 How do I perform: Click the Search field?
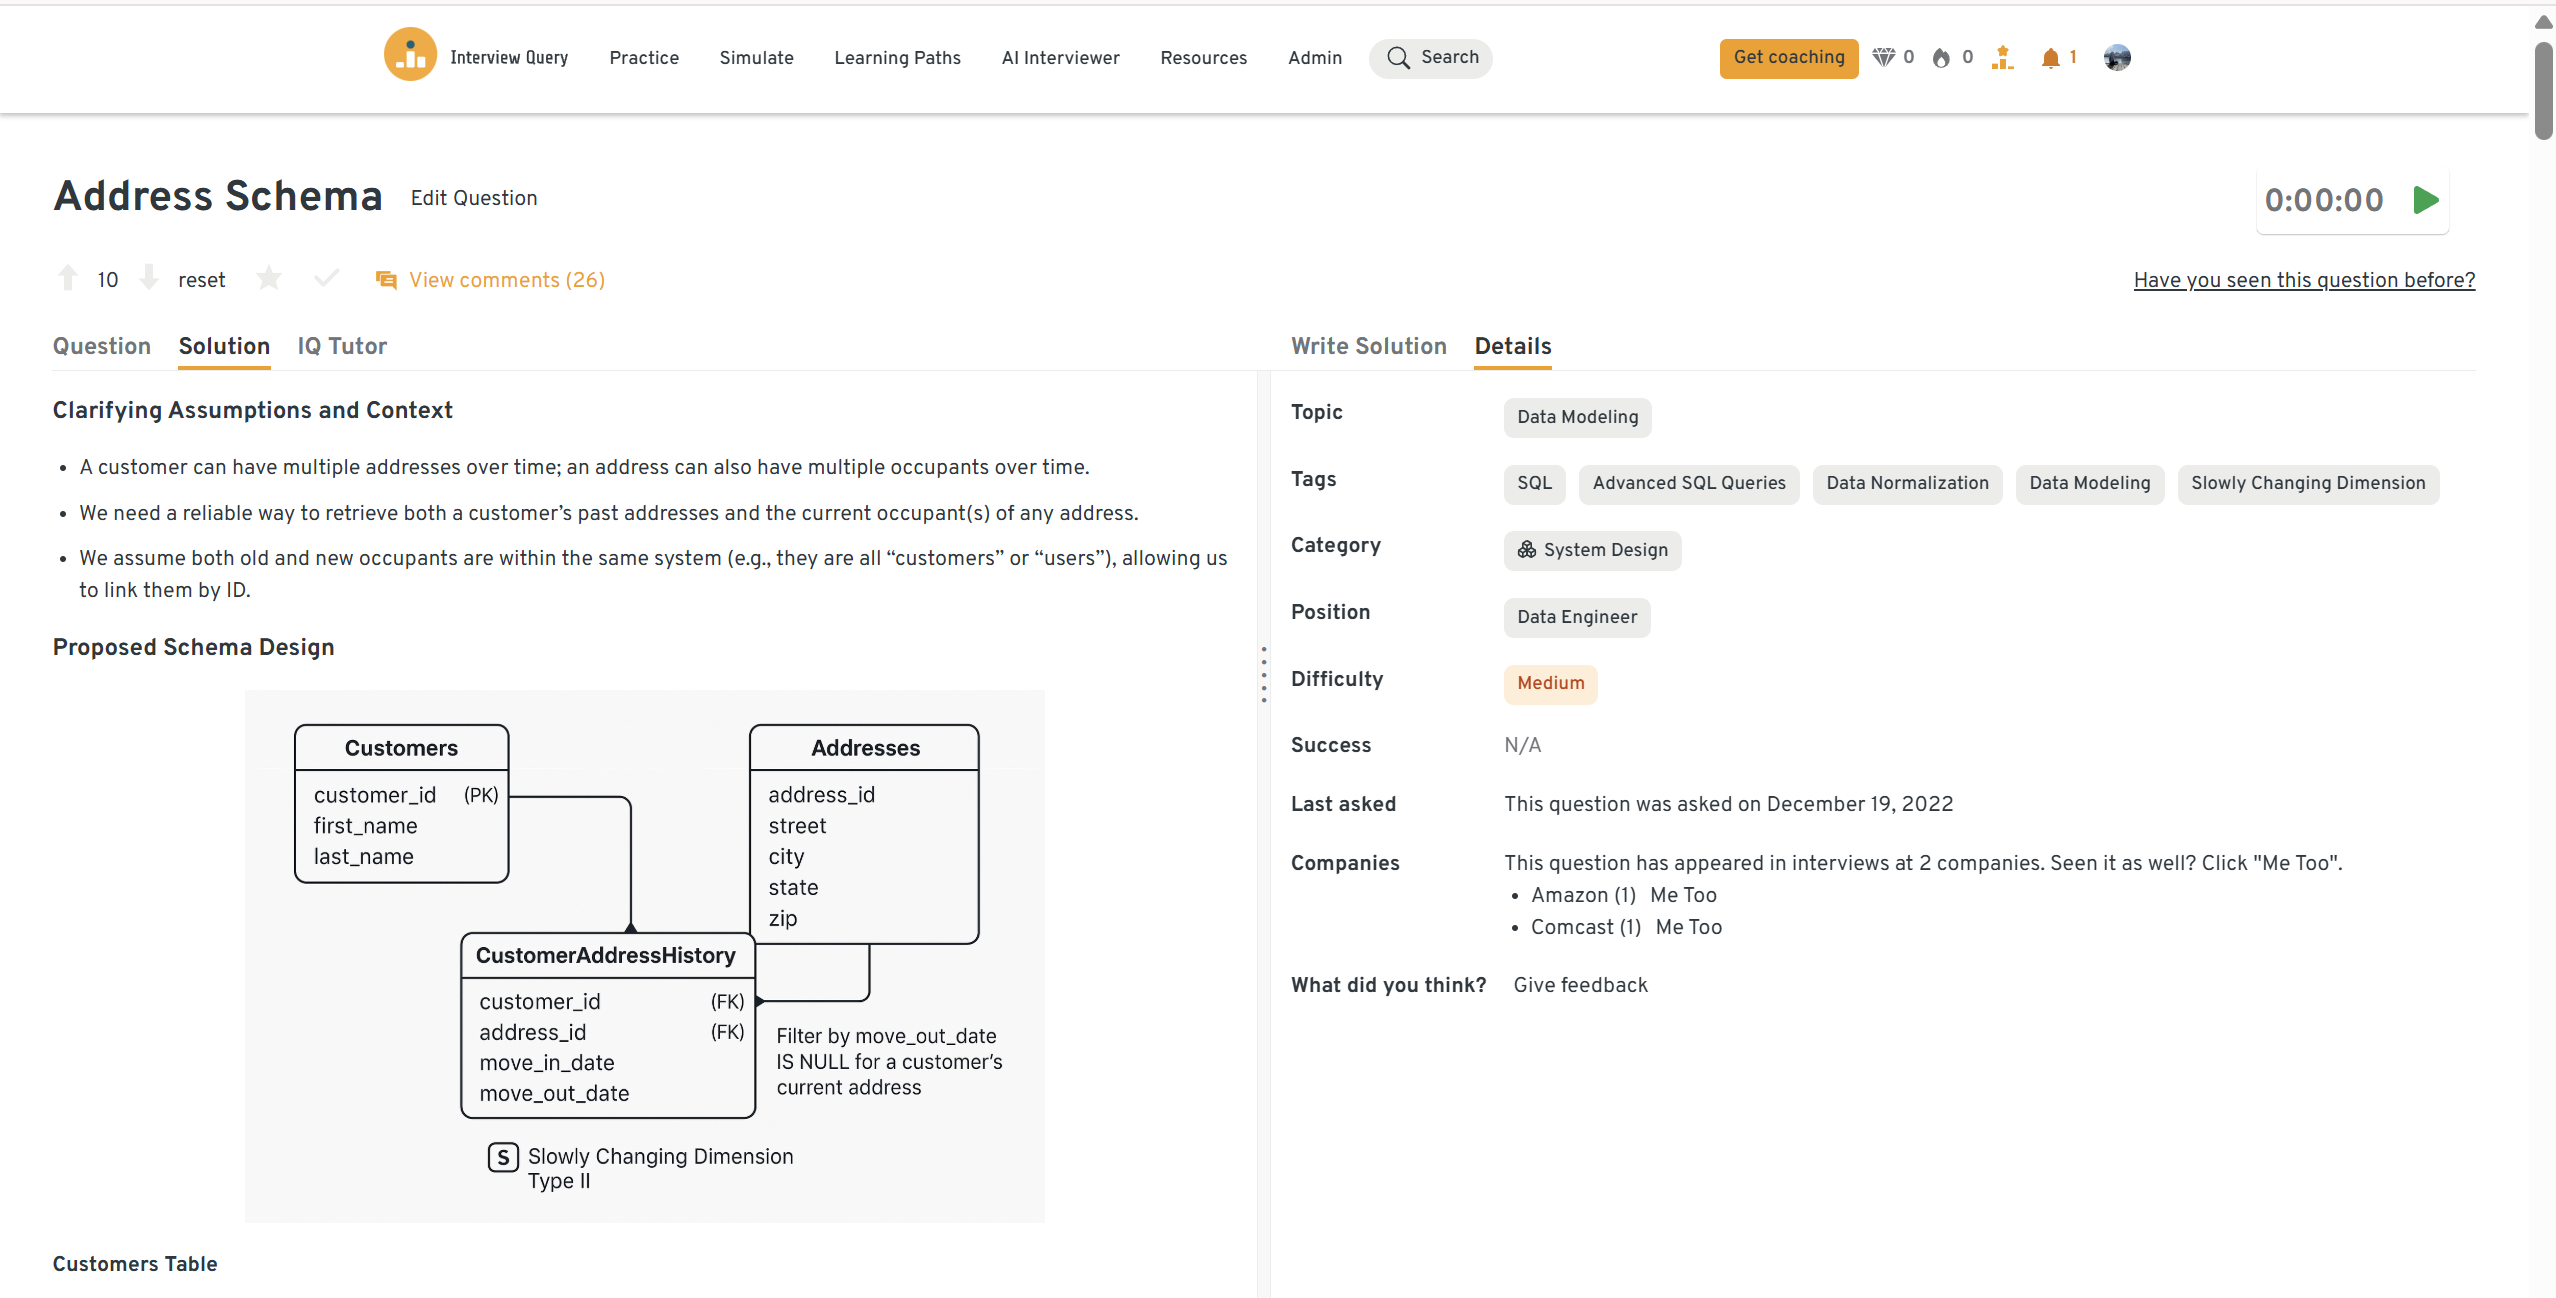point(1431,57)
